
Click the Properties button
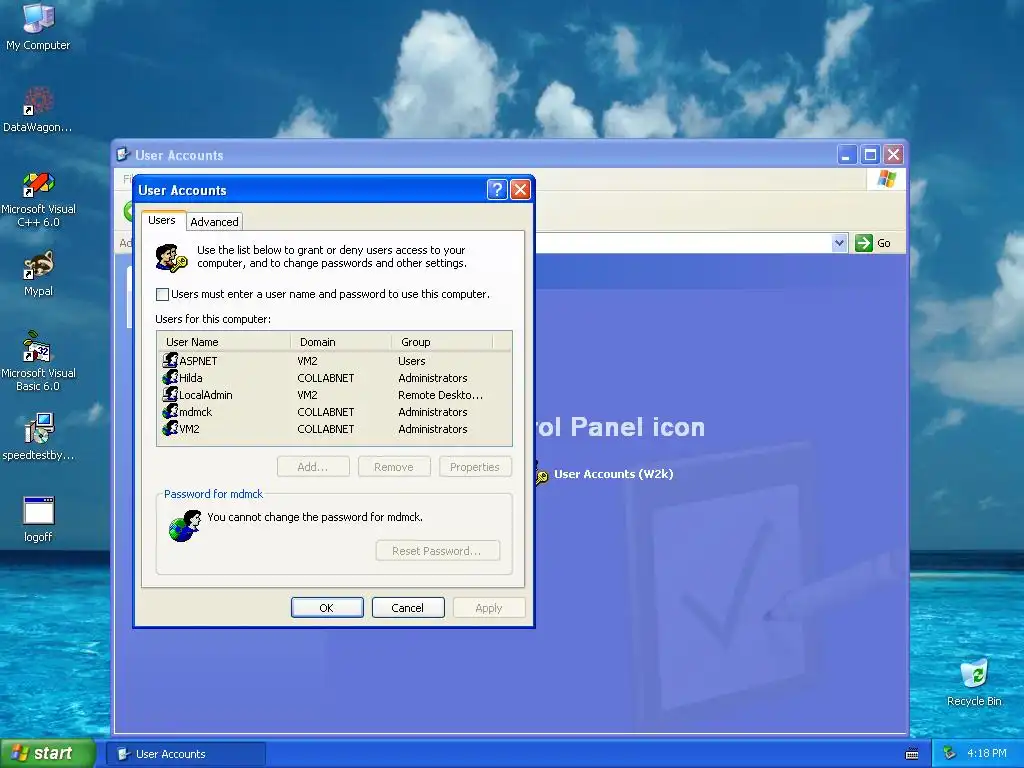475,467
